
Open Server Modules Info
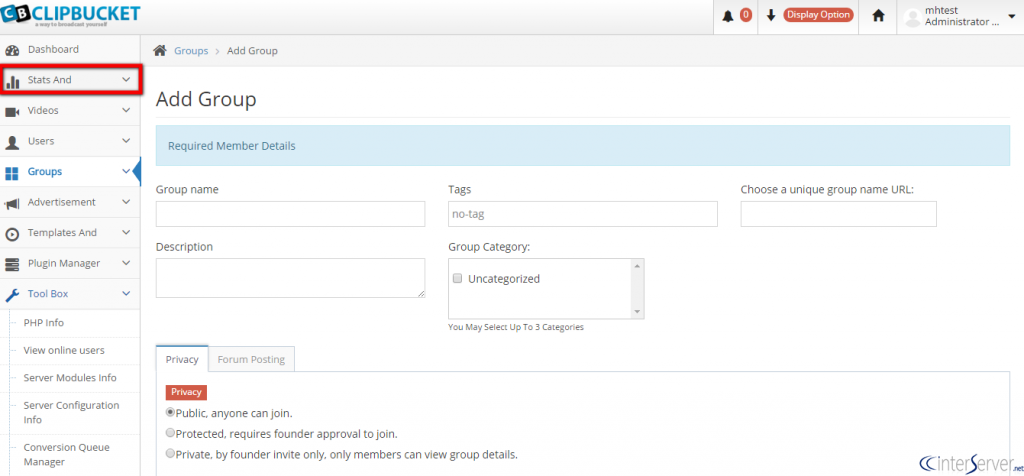click(70, 378)
